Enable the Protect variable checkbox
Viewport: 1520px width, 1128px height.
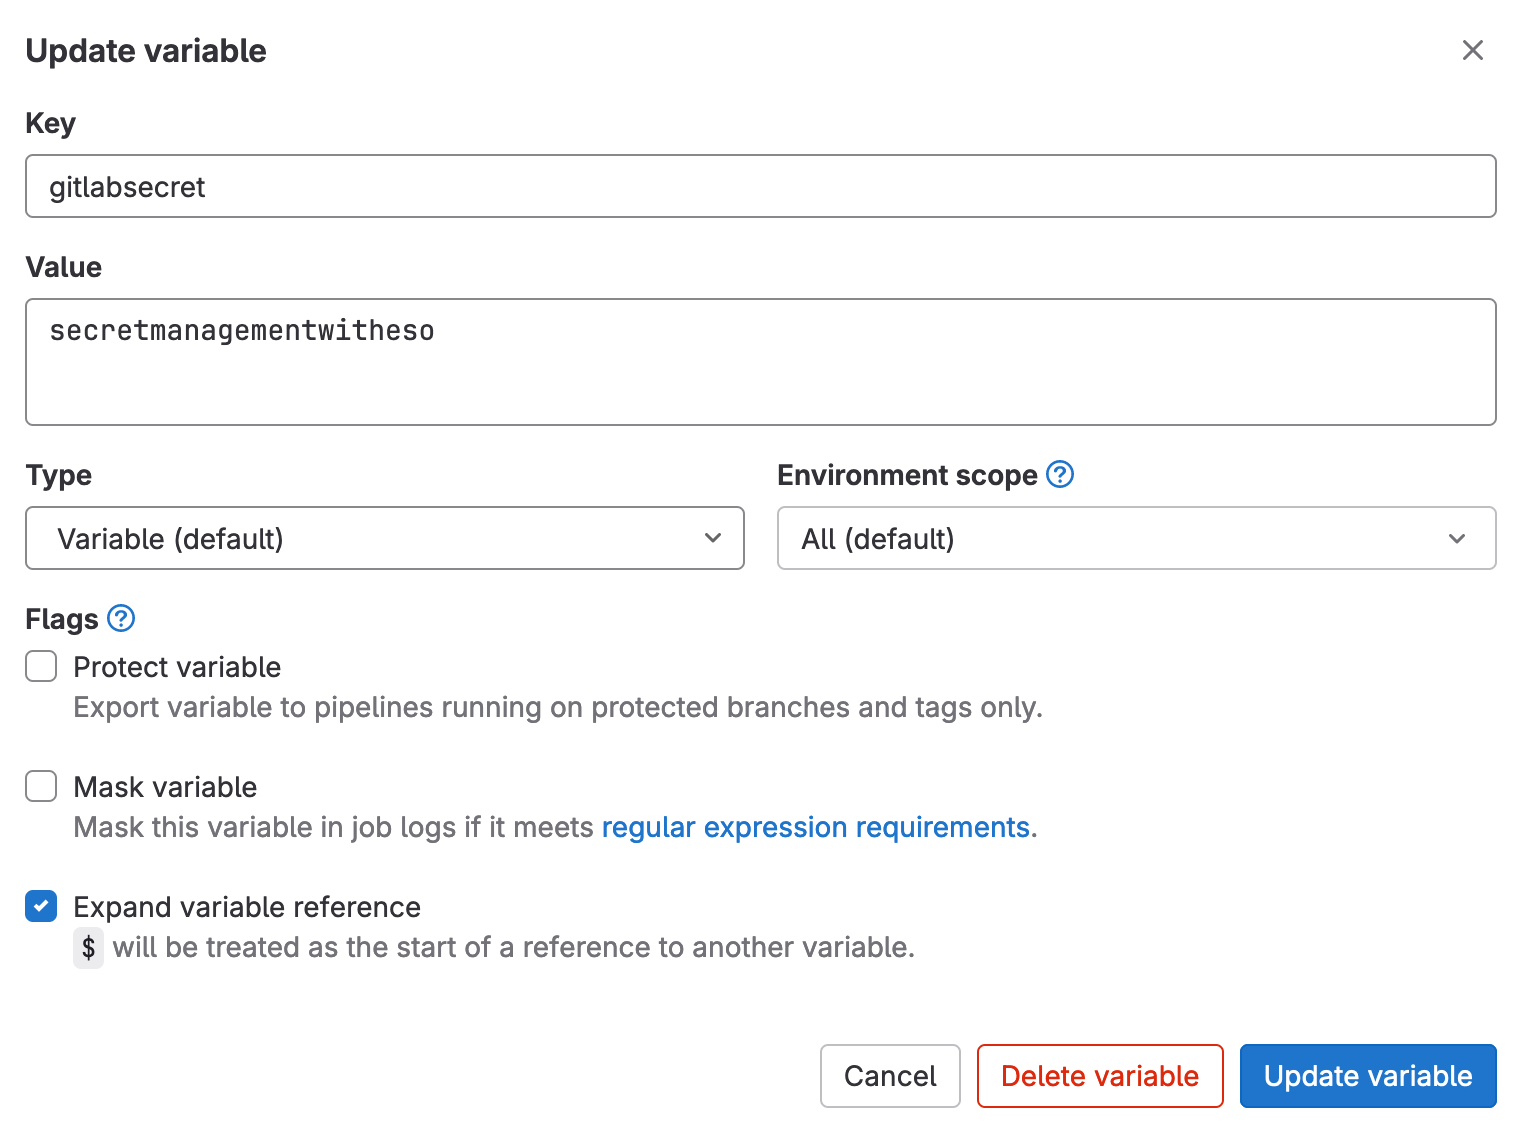41,666
